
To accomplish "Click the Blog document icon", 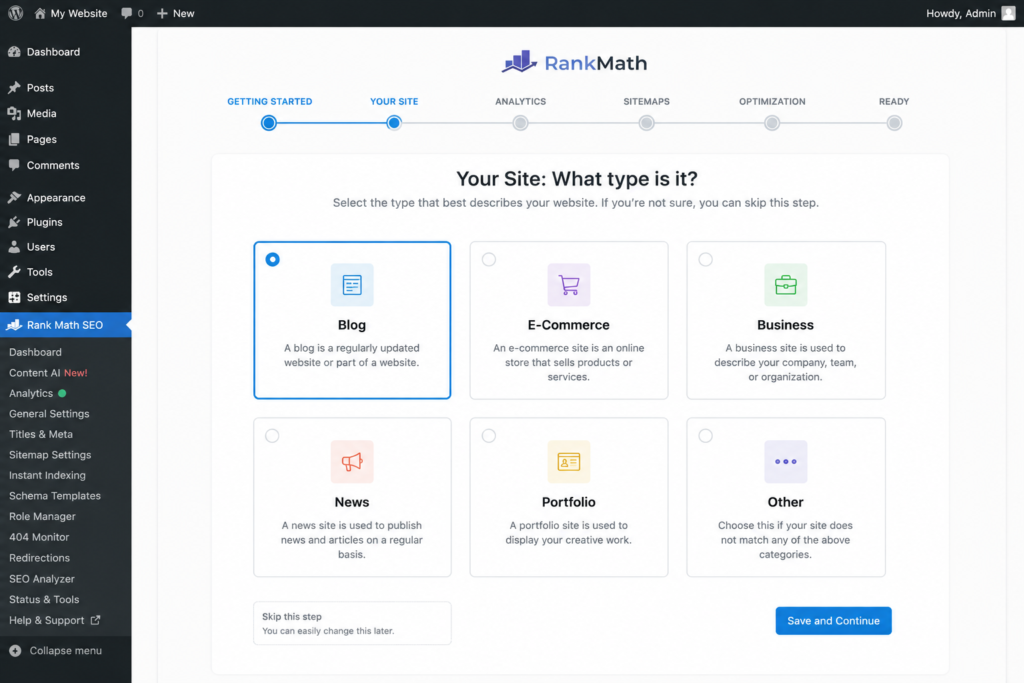I will click(352, 285).
